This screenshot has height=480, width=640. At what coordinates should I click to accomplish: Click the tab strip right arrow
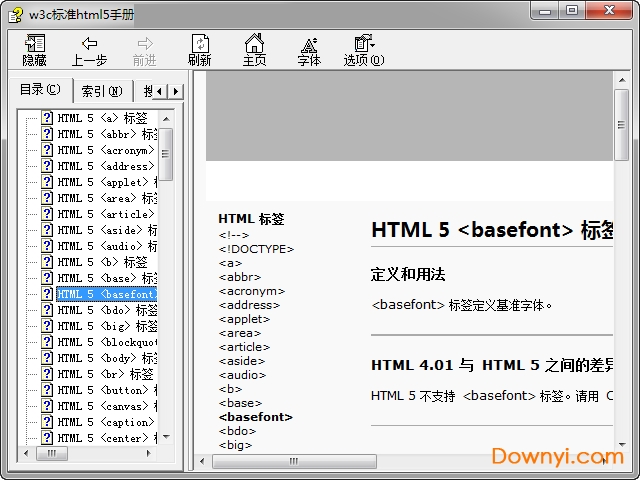coord(176,91)
